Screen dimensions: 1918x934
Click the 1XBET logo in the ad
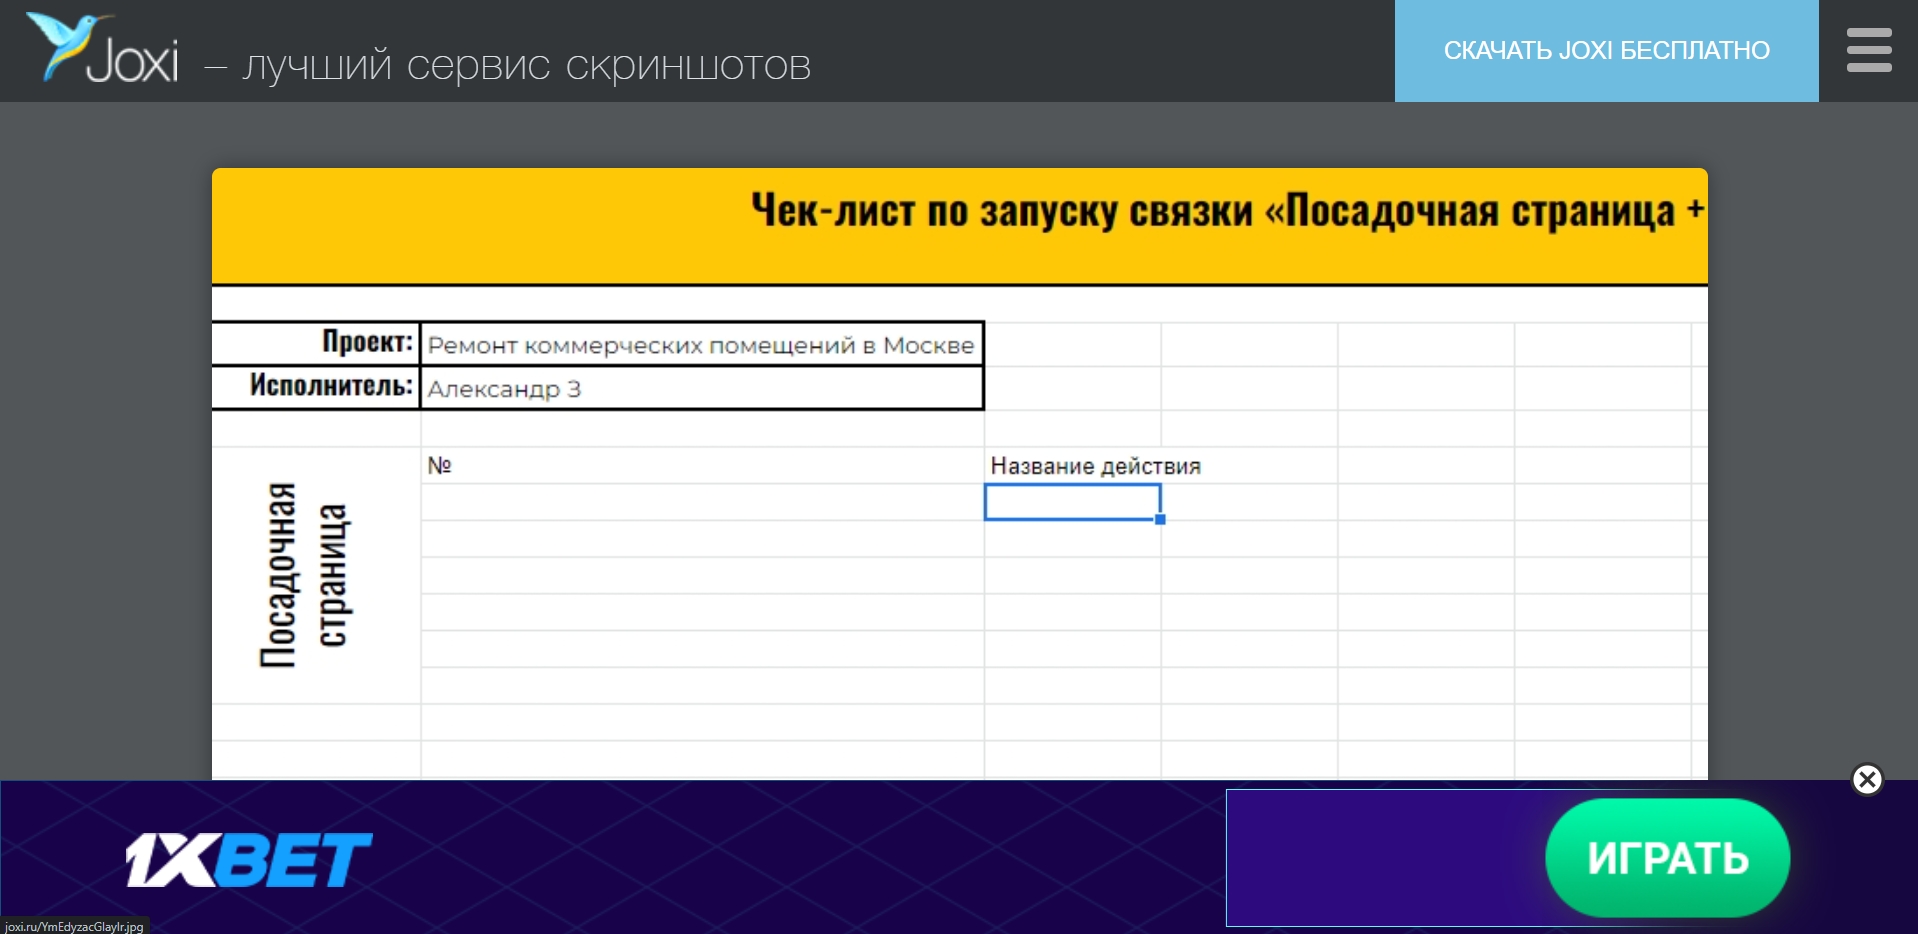[248, 859]
